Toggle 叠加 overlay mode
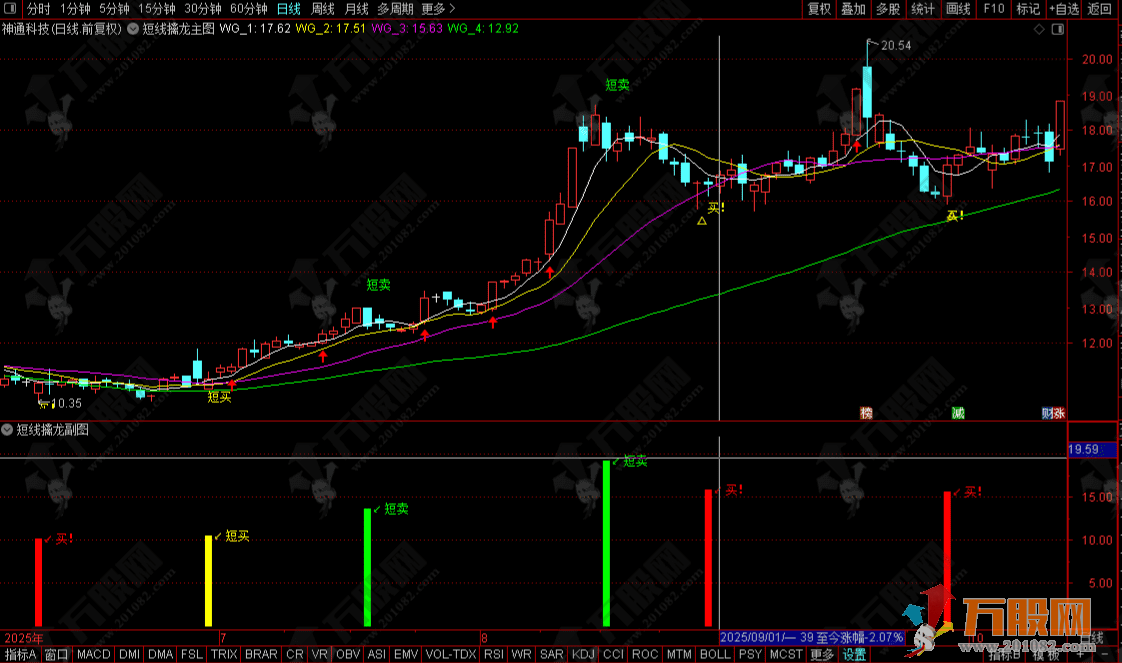 [x=853, y=9]
